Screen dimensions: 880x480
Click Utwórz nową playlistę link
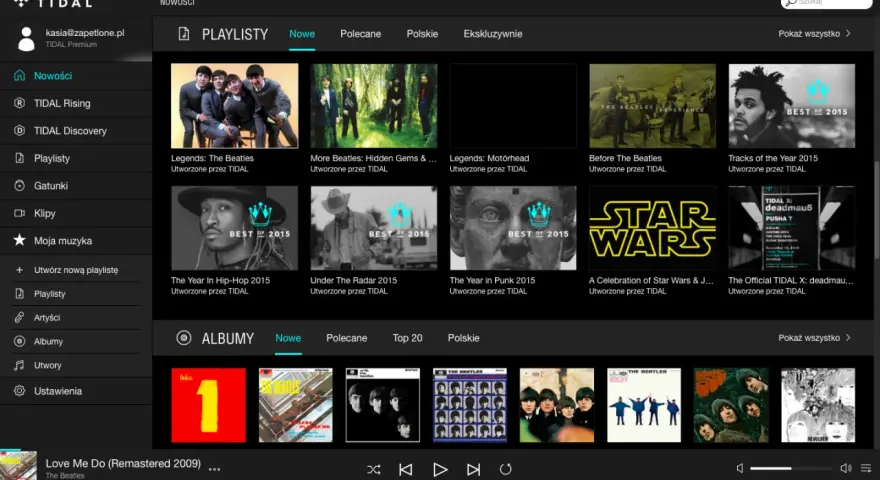point(76,270)
